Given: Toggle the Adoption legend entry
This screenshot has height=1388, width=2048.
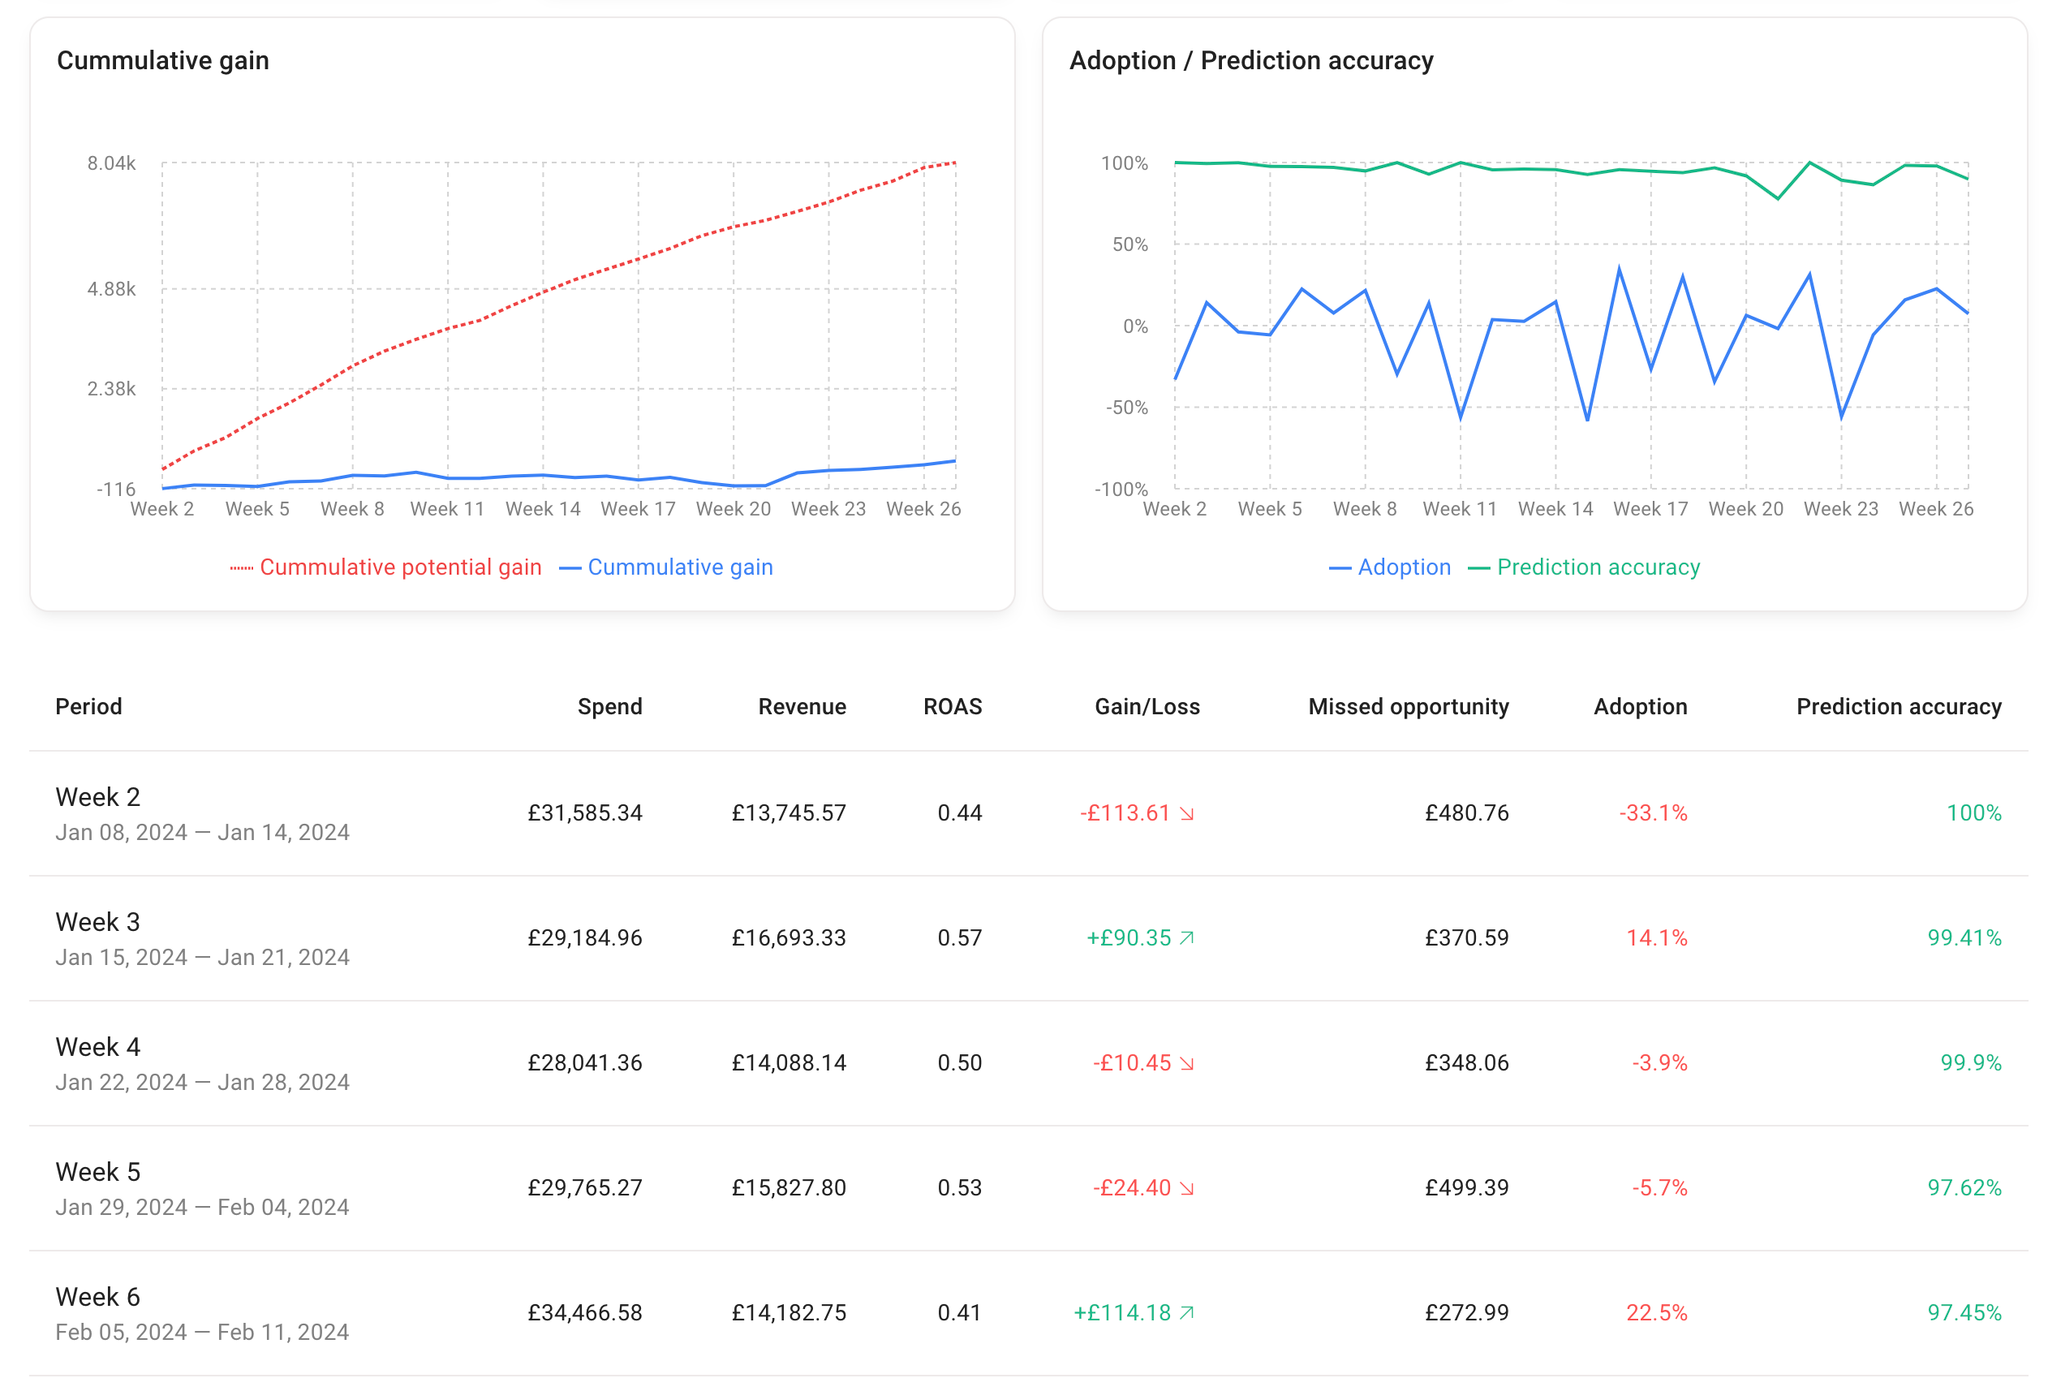Looking at the screenshot, I should [x=1390, y=567].
